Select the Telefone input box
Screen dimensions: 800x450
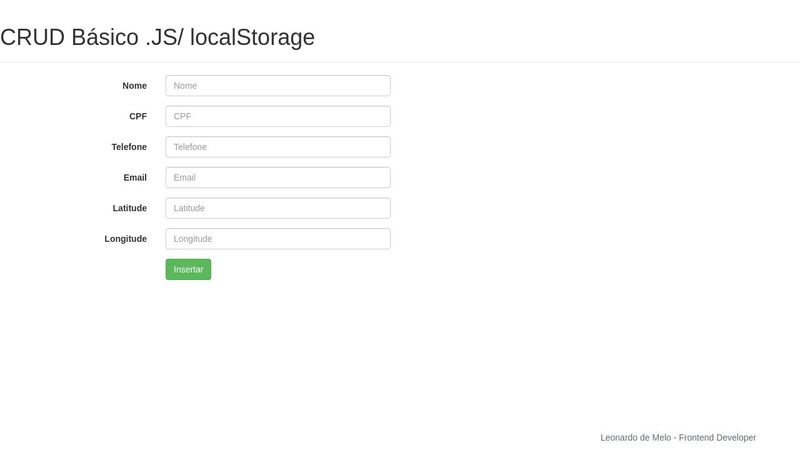tap(278, 147)
